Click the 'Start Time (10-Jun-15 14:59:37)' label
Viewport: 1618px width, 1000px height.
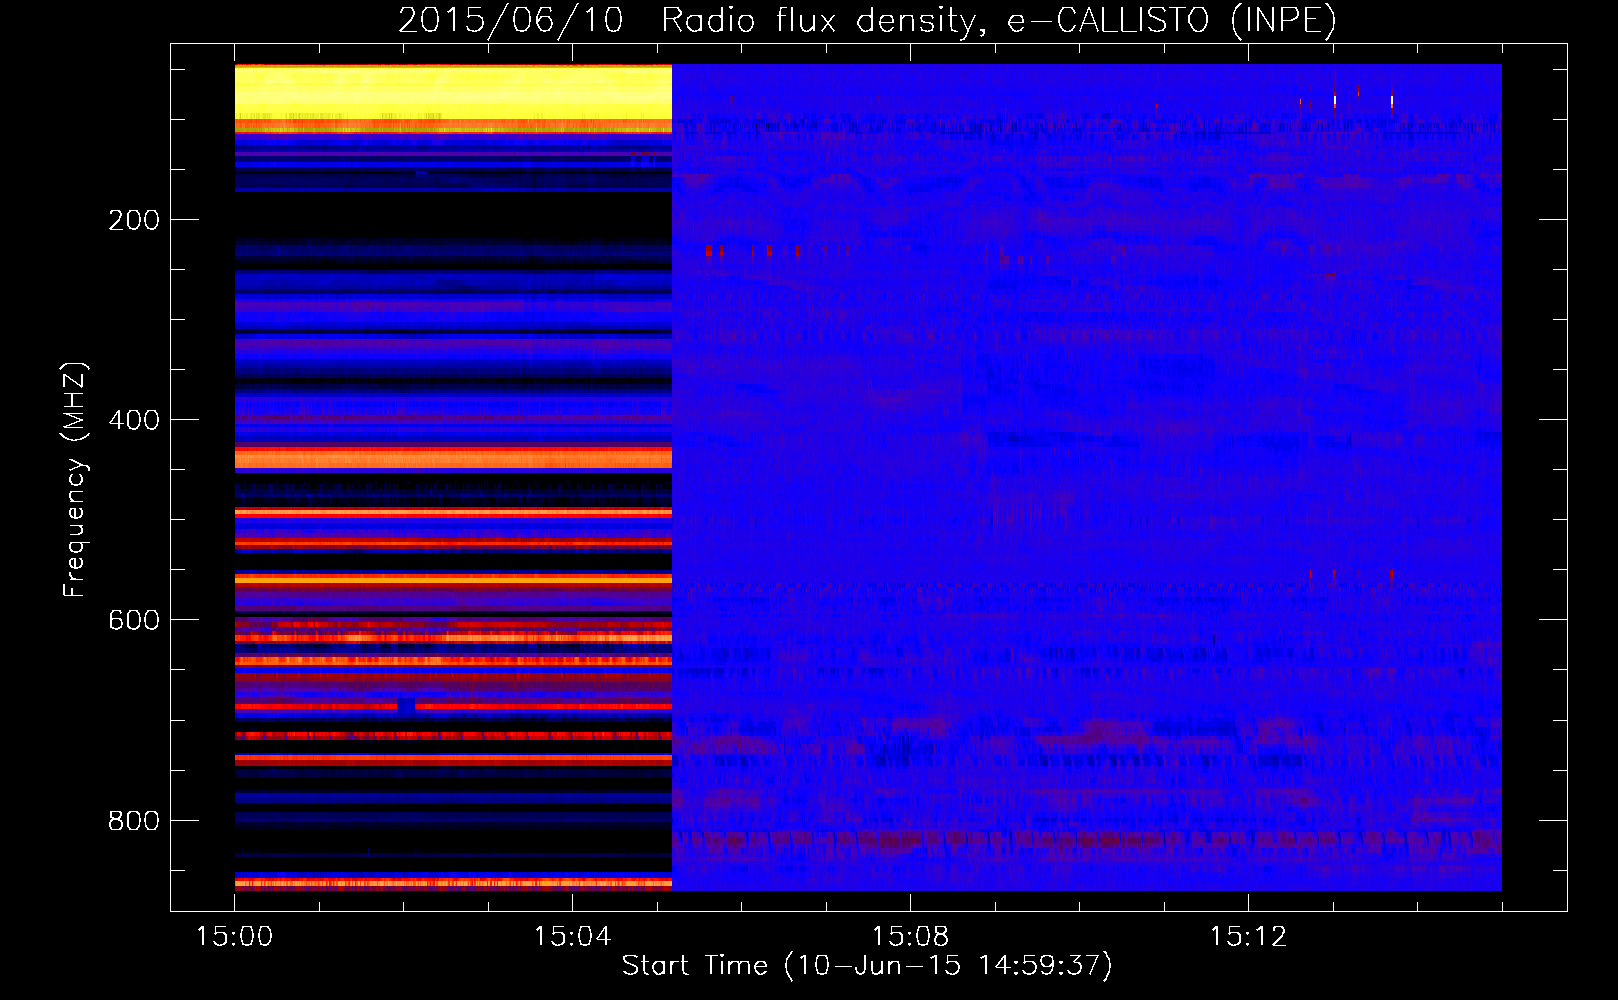(x=867, y=965)
